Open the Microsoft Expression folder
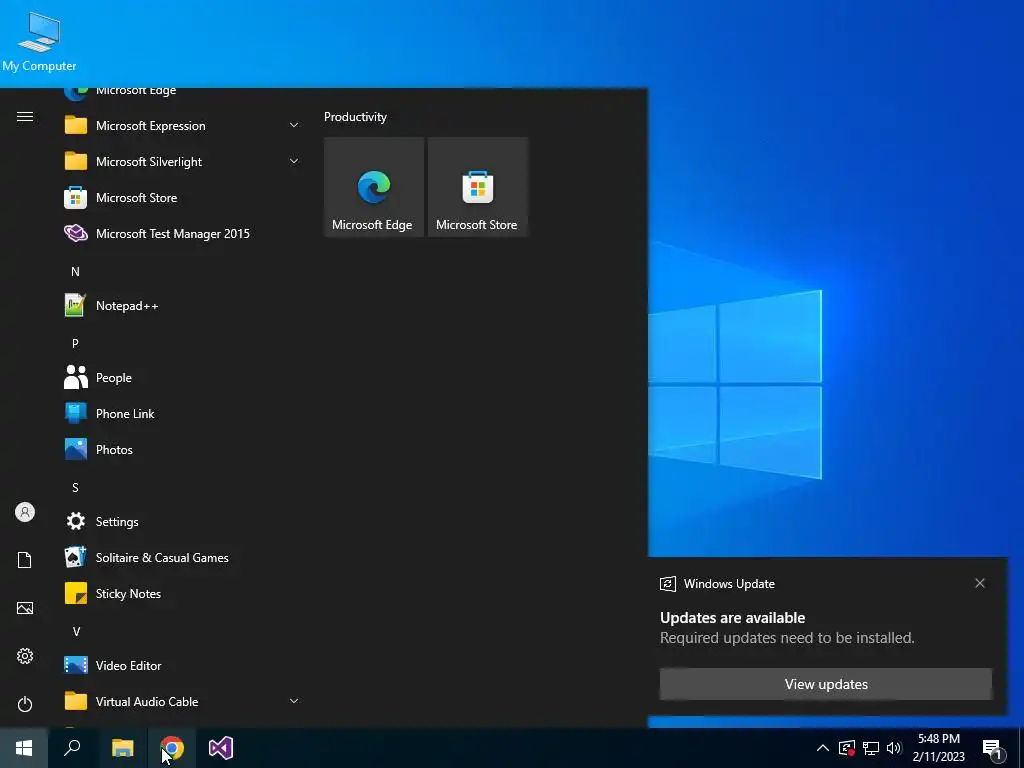Image resolution: width=1024 pixels, height=768 pixels. (182, 125)
